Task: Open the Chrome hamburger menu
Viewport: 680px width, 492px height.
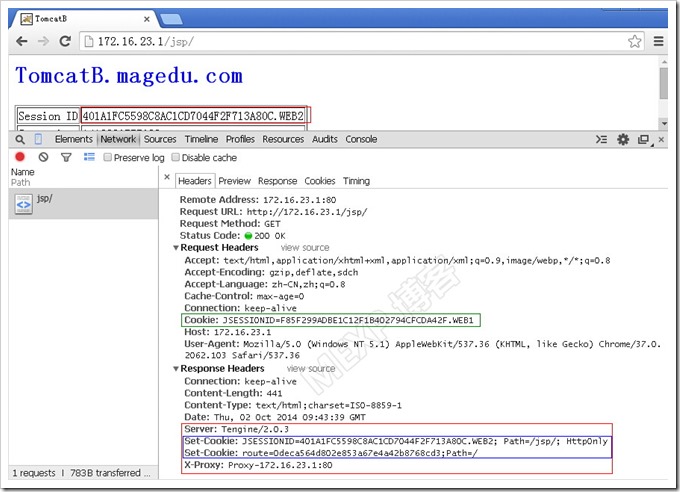Action: point(658,41)
